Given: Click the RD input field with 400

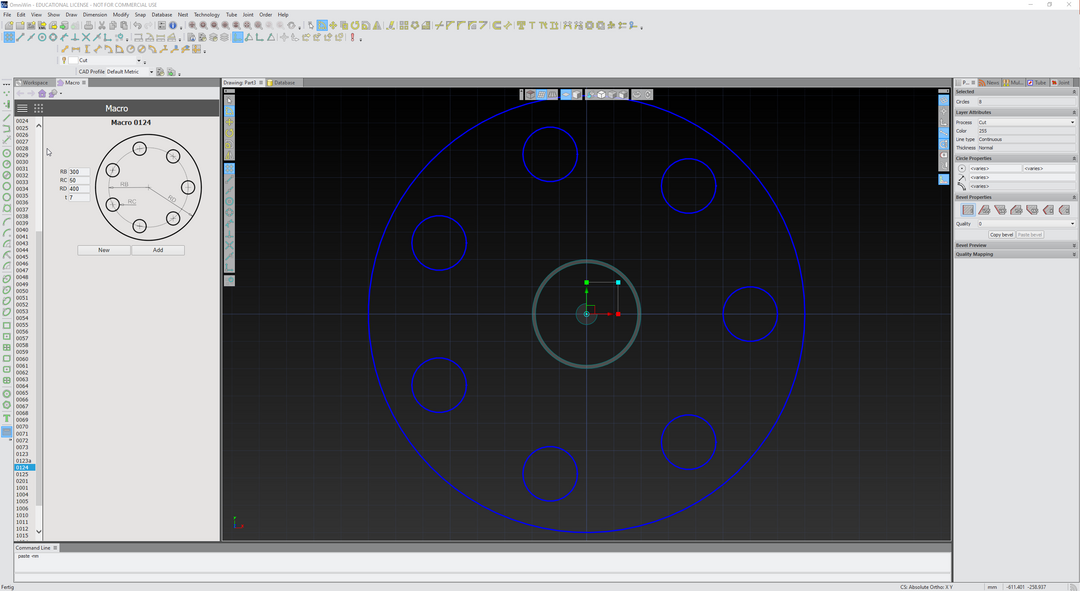Looking at the screenshot, I should (x=79, y=188).
